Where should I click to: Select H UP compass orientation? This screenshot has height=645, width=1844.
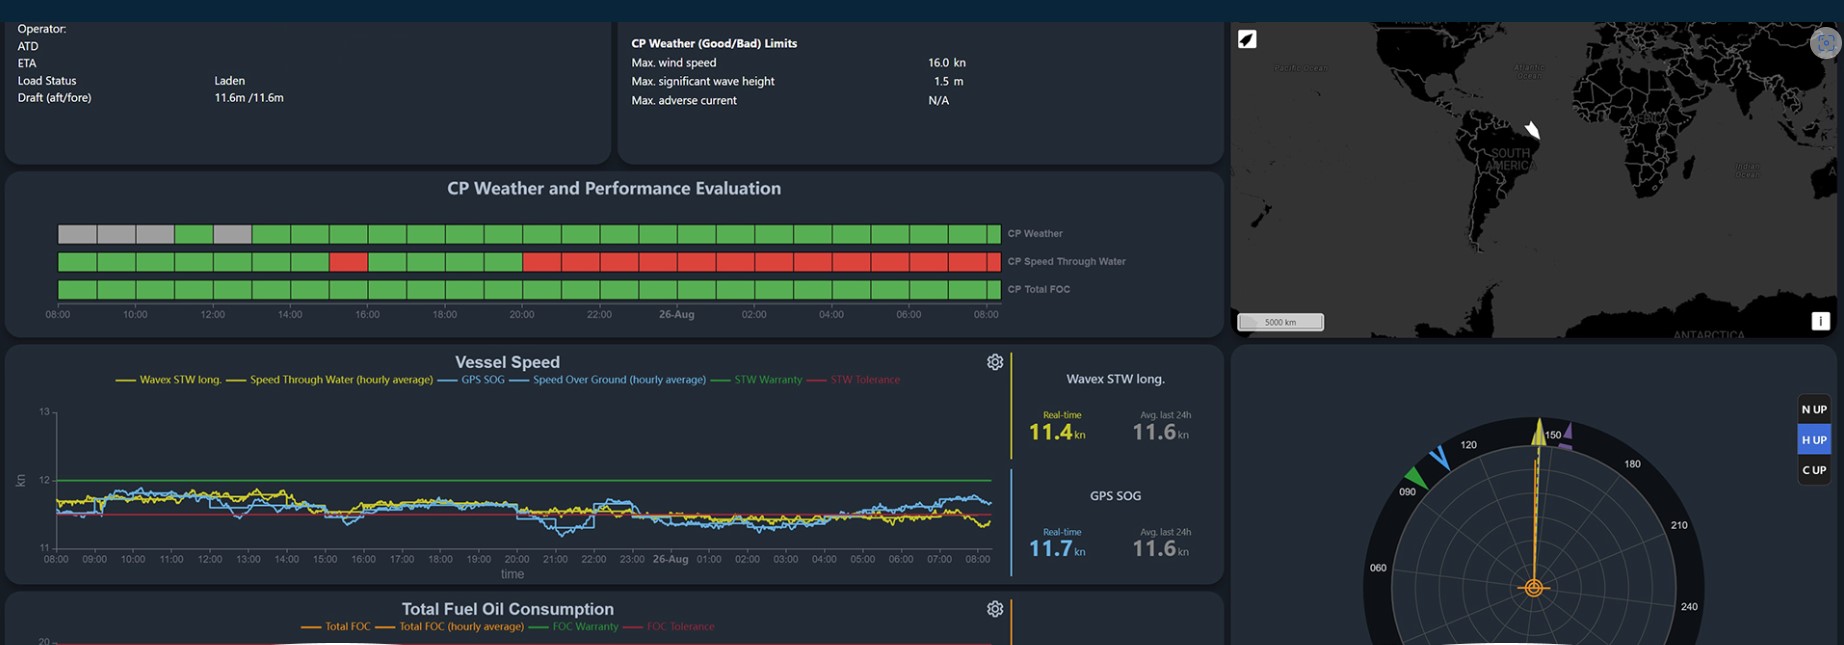point(1814,440)
